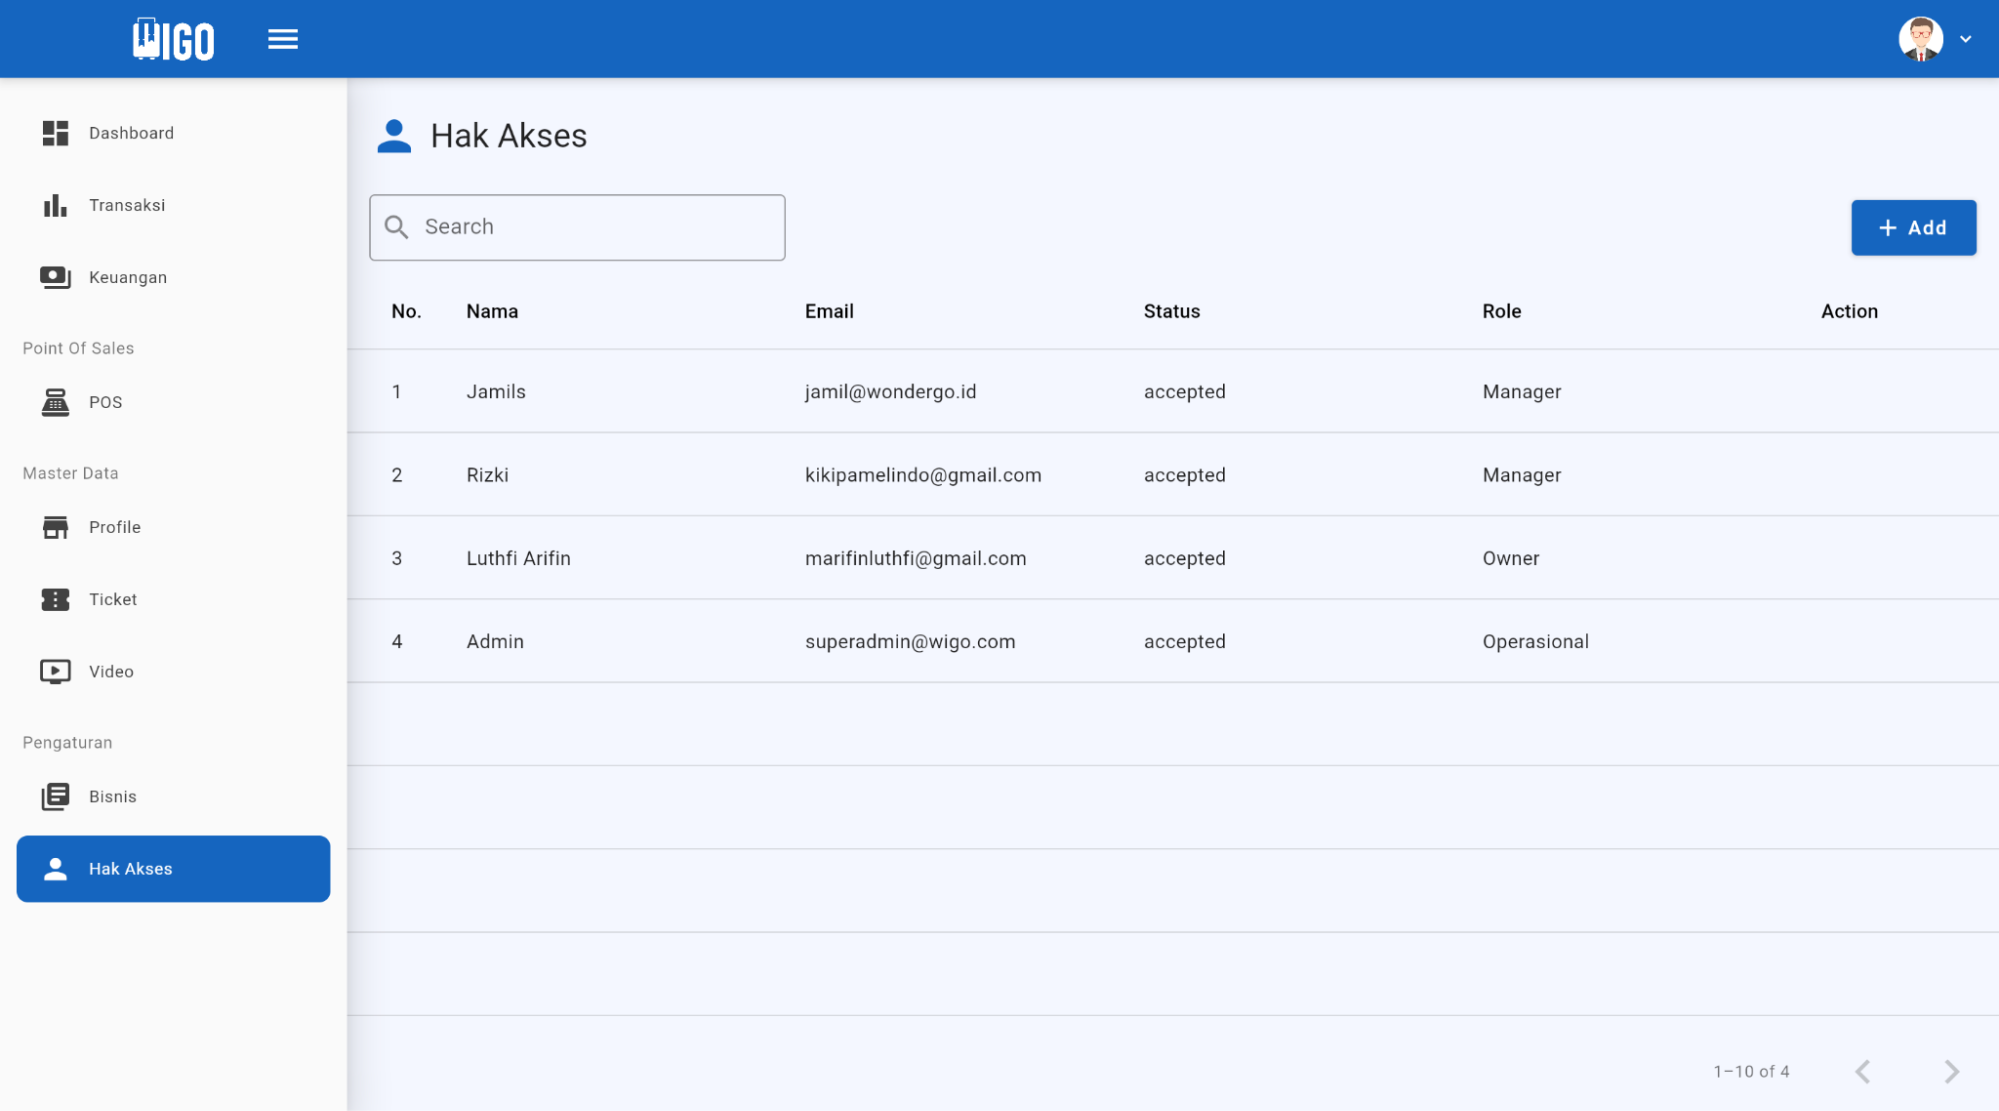Click the WIGO logo
Viewport: 1999px width, 1111px height.
[174, 40]
